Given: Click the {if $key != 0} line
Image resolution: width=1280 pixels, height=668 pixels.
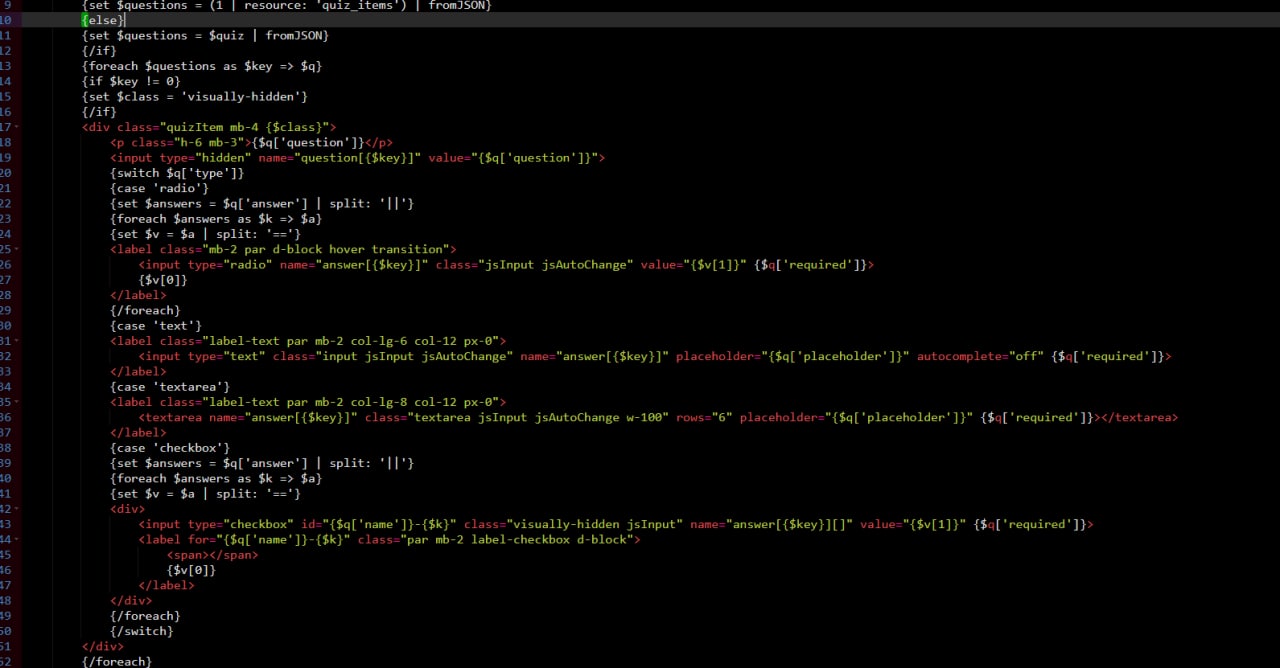Looking at the screenshot, I should pyautogui.click(x=131, y=81).
